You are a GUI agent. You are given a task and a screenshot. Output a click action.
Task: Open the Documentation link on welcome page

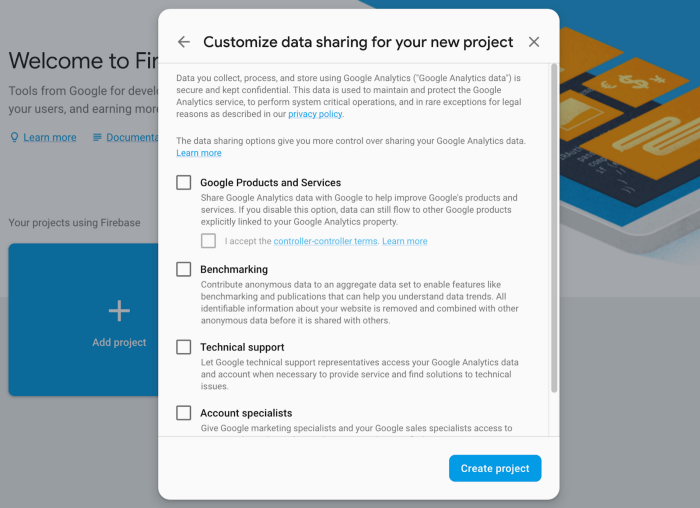tap(132, 137)
